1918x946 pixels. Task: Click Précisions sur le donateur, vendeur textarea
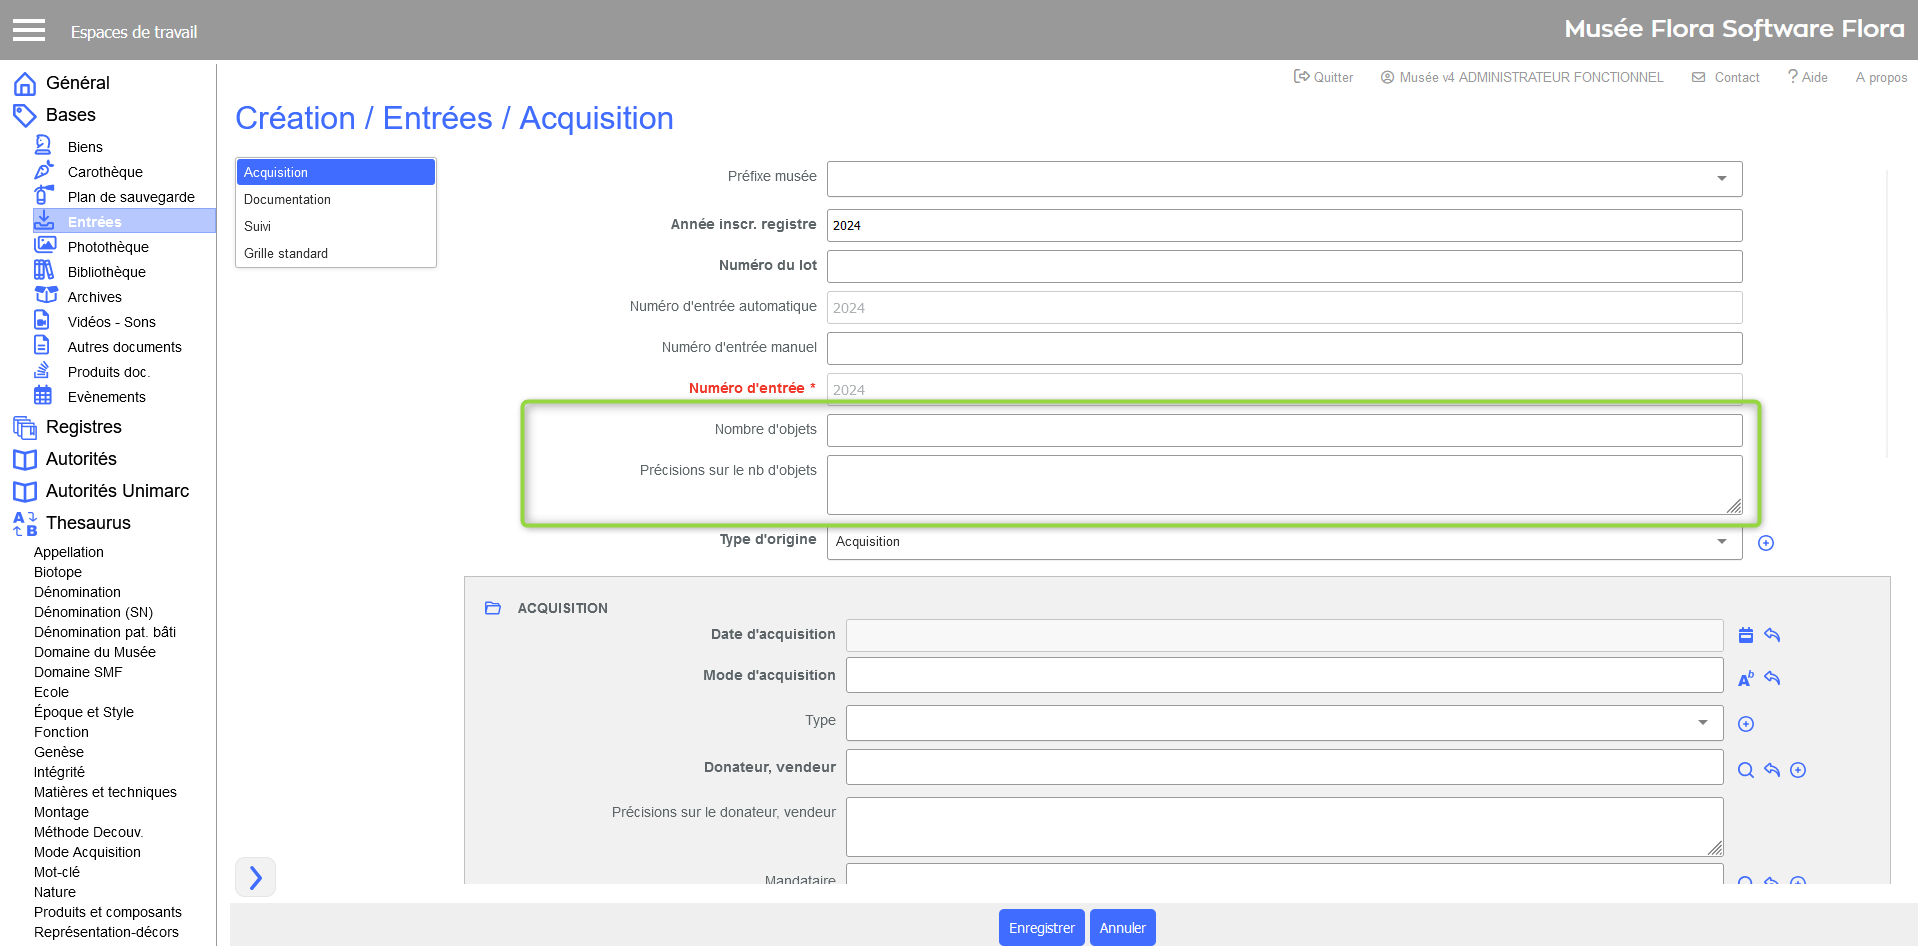pos(1284,826)
